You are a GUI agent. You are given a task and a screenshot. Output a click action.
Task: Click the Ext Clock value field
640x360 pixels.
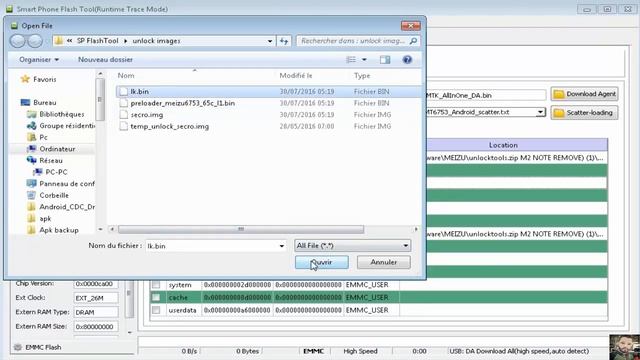[x=96, y=298]
